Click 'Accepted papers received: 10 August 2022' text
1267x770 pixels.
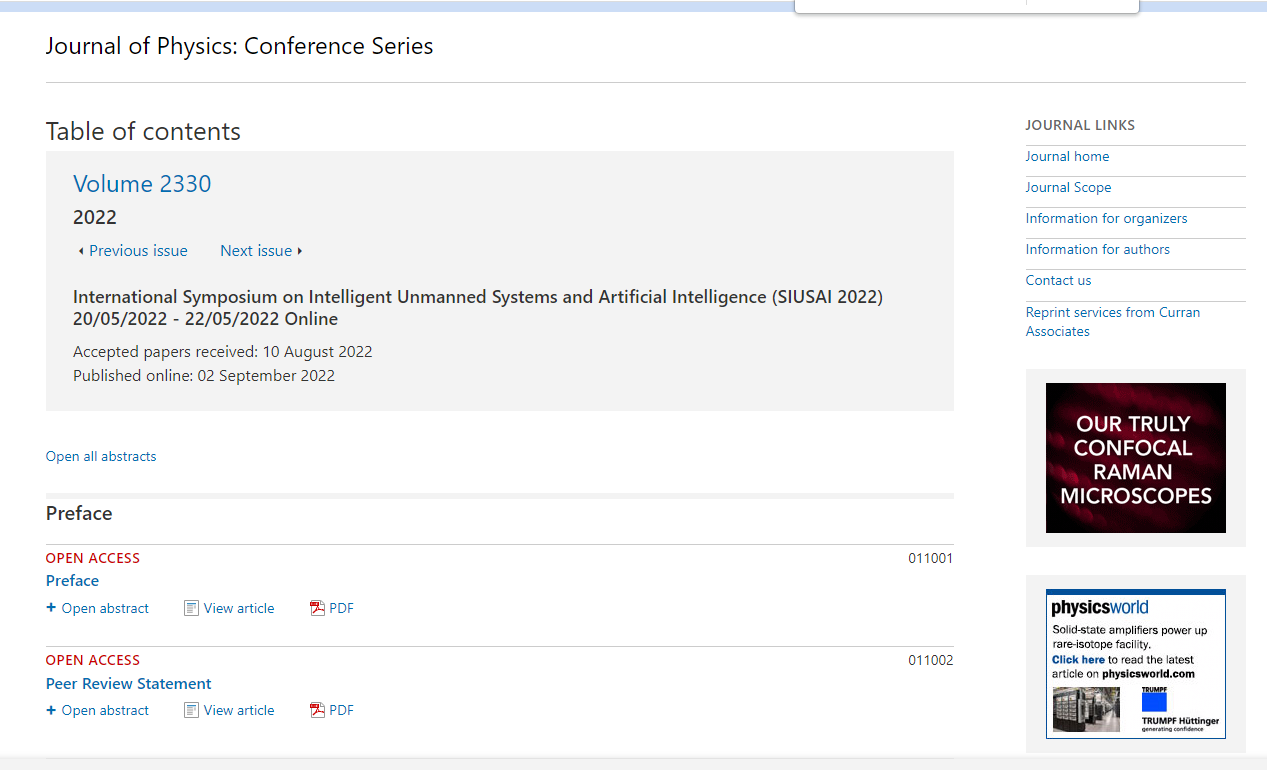222,352
